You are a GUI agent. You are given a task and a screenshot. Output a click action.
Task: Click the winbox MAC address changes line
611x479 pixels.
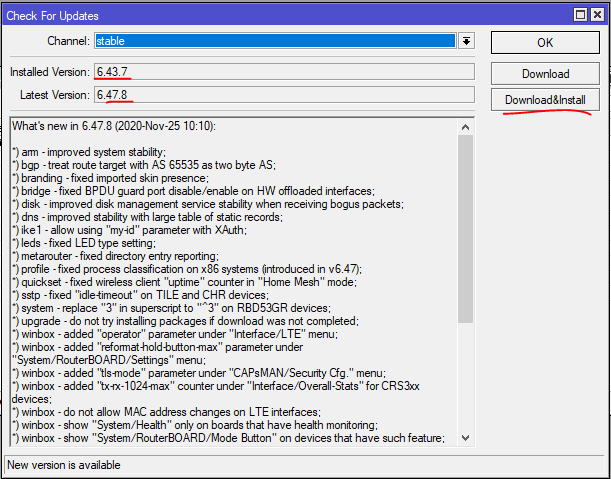[x=166, y=412]
